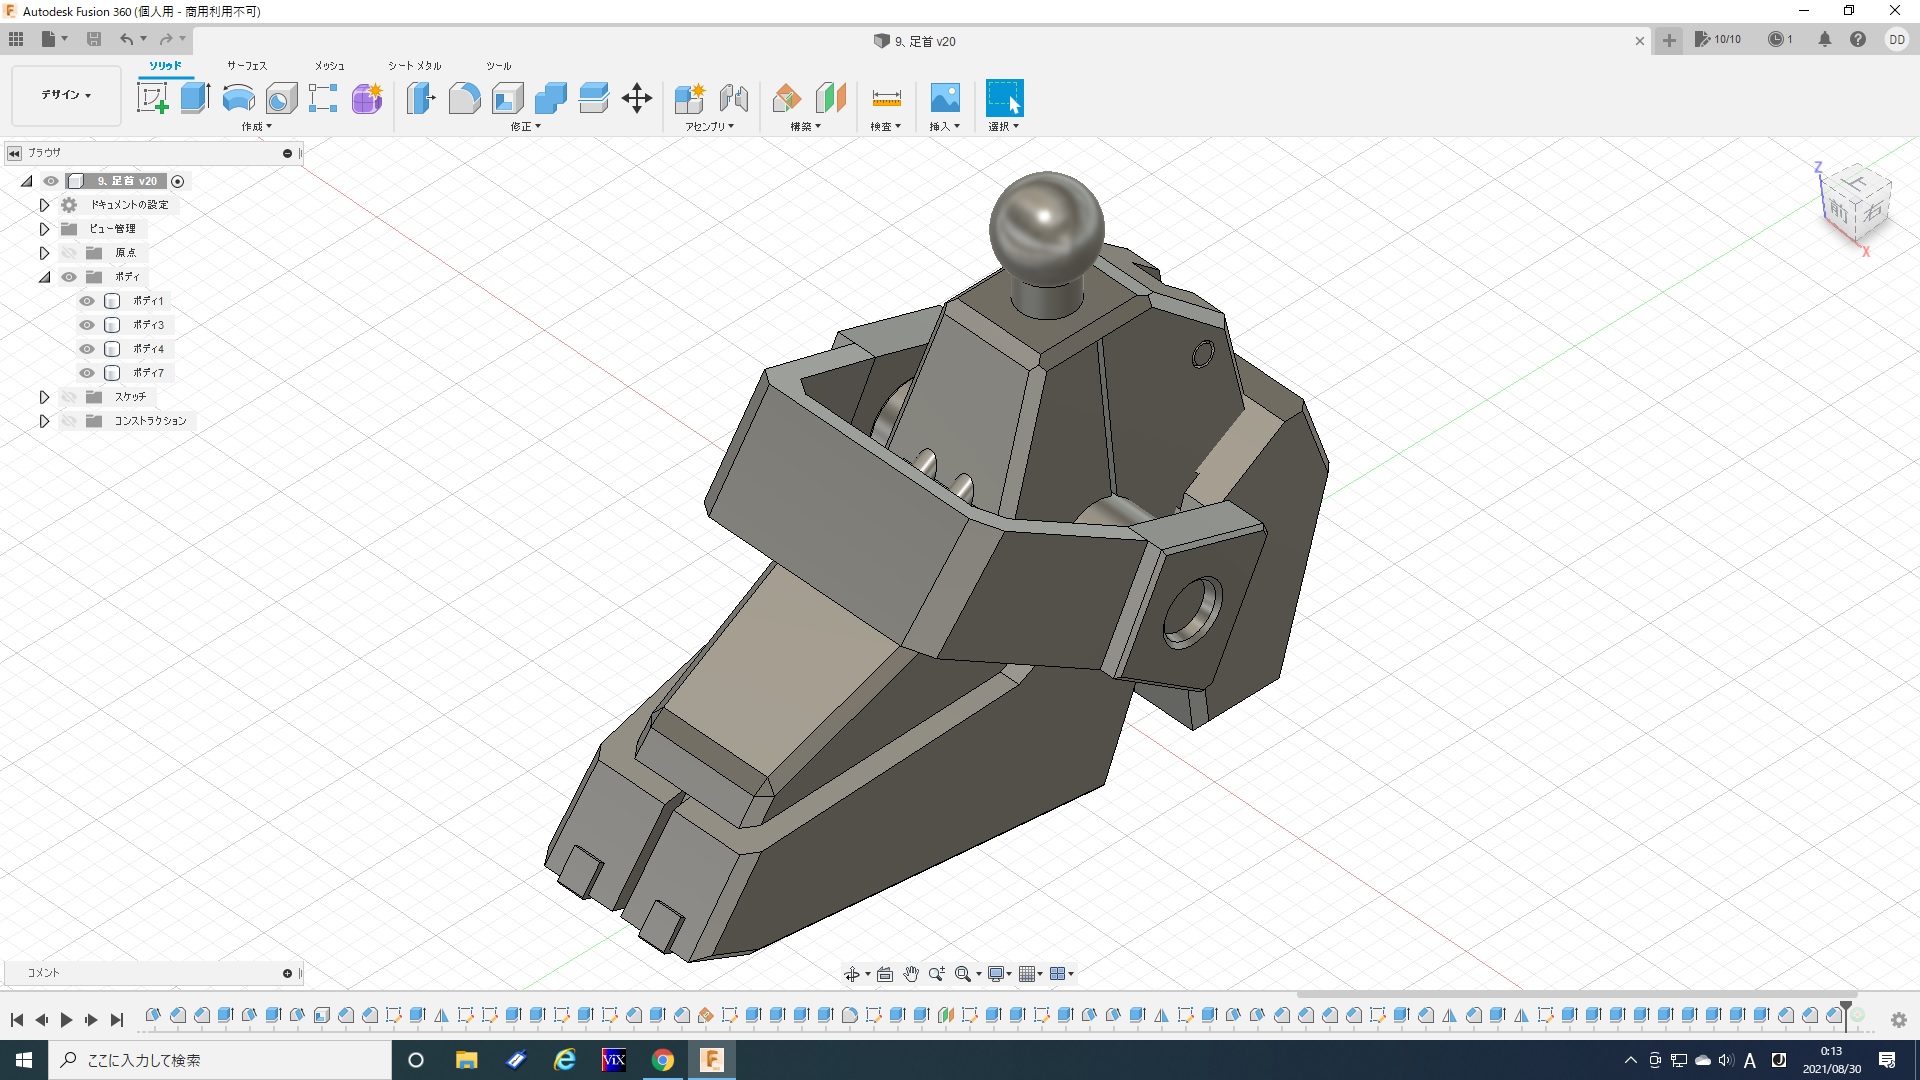This screenshot has width=1920, height=1080.
Task: Toggle visibility of ボディ7
Action: (x=87, y=373)
